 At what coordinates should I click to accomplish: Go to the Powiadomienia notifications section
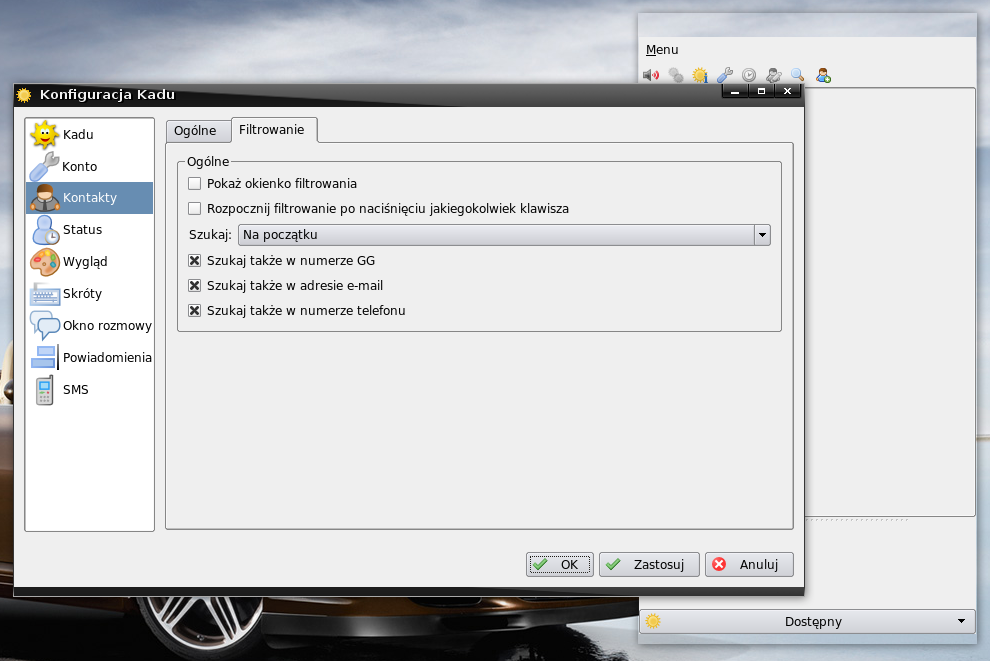pos(90,357)
